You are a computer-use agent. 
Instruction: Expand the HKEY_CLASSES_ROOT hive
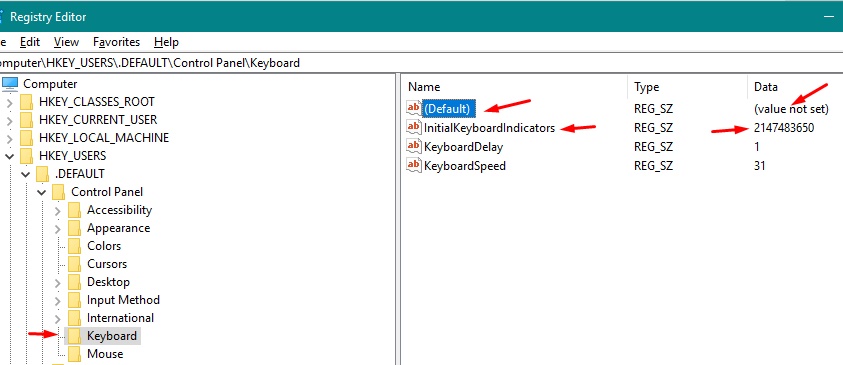click(10, 102)
